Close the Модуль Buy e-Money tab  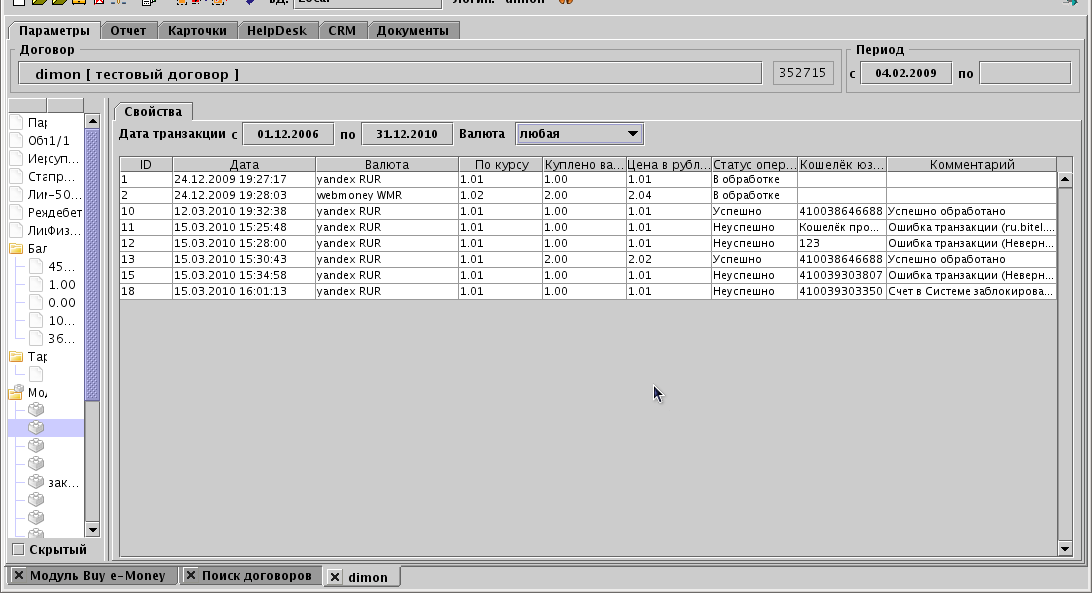[x=18, y=576]
